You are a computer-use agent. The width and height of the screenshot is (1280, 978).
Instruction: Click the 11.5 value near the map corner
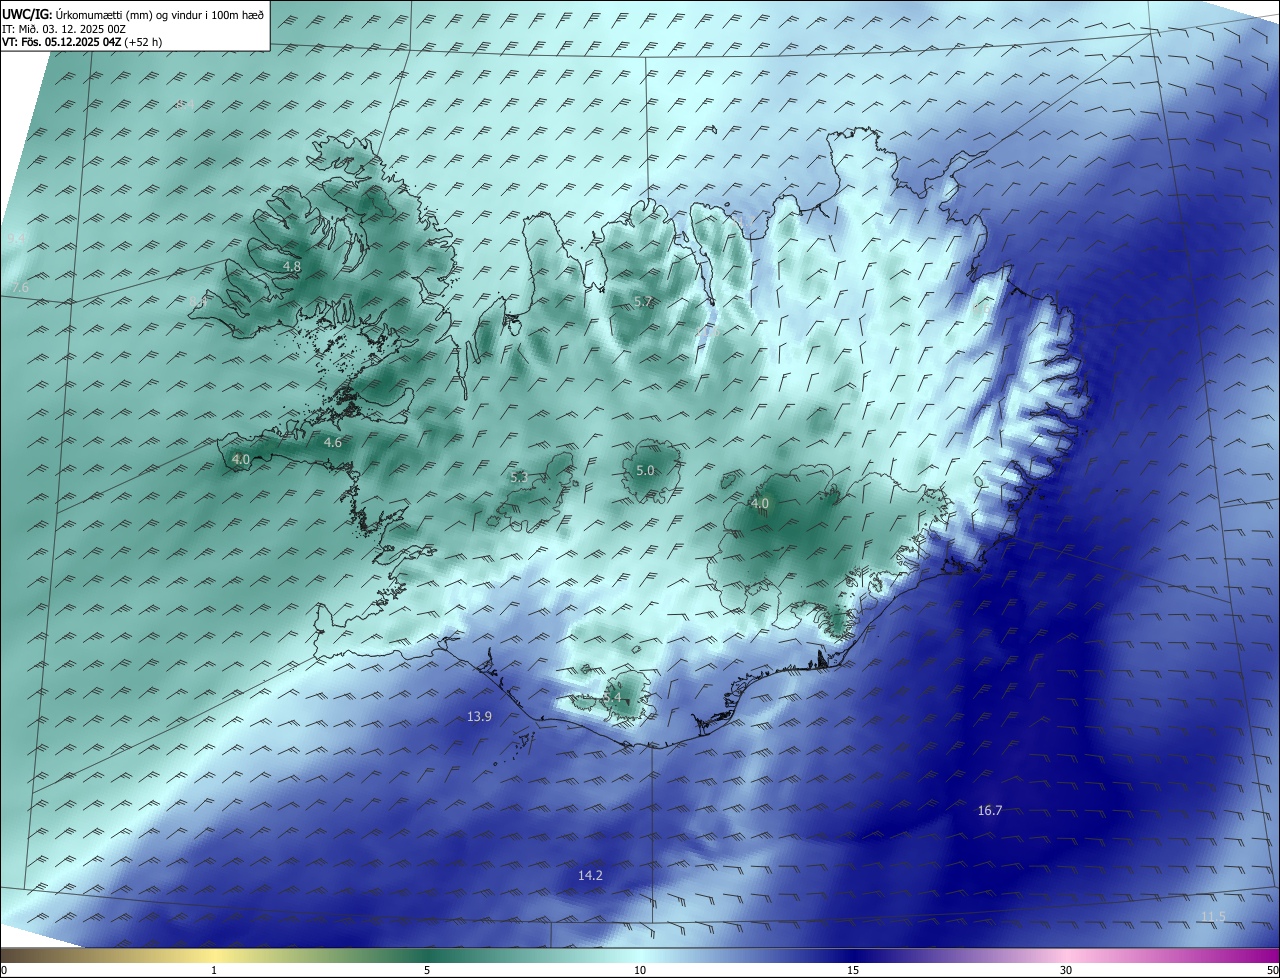(x=1213, y=917)
